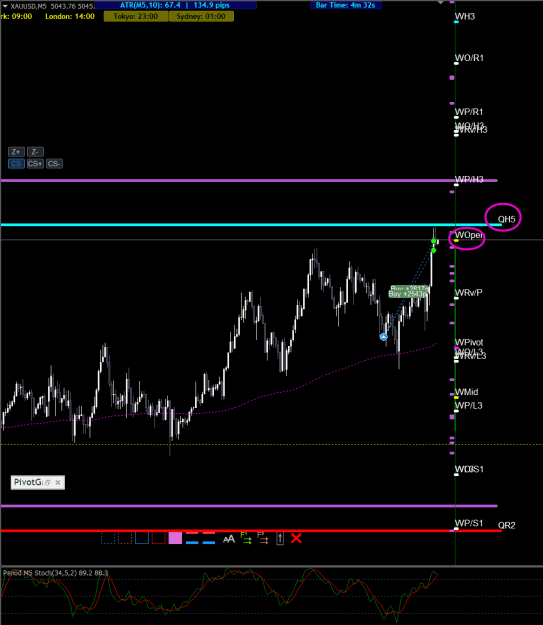
Task: Click the first red-blue horizontal lines tool
Action: click(x=192, y=538)
